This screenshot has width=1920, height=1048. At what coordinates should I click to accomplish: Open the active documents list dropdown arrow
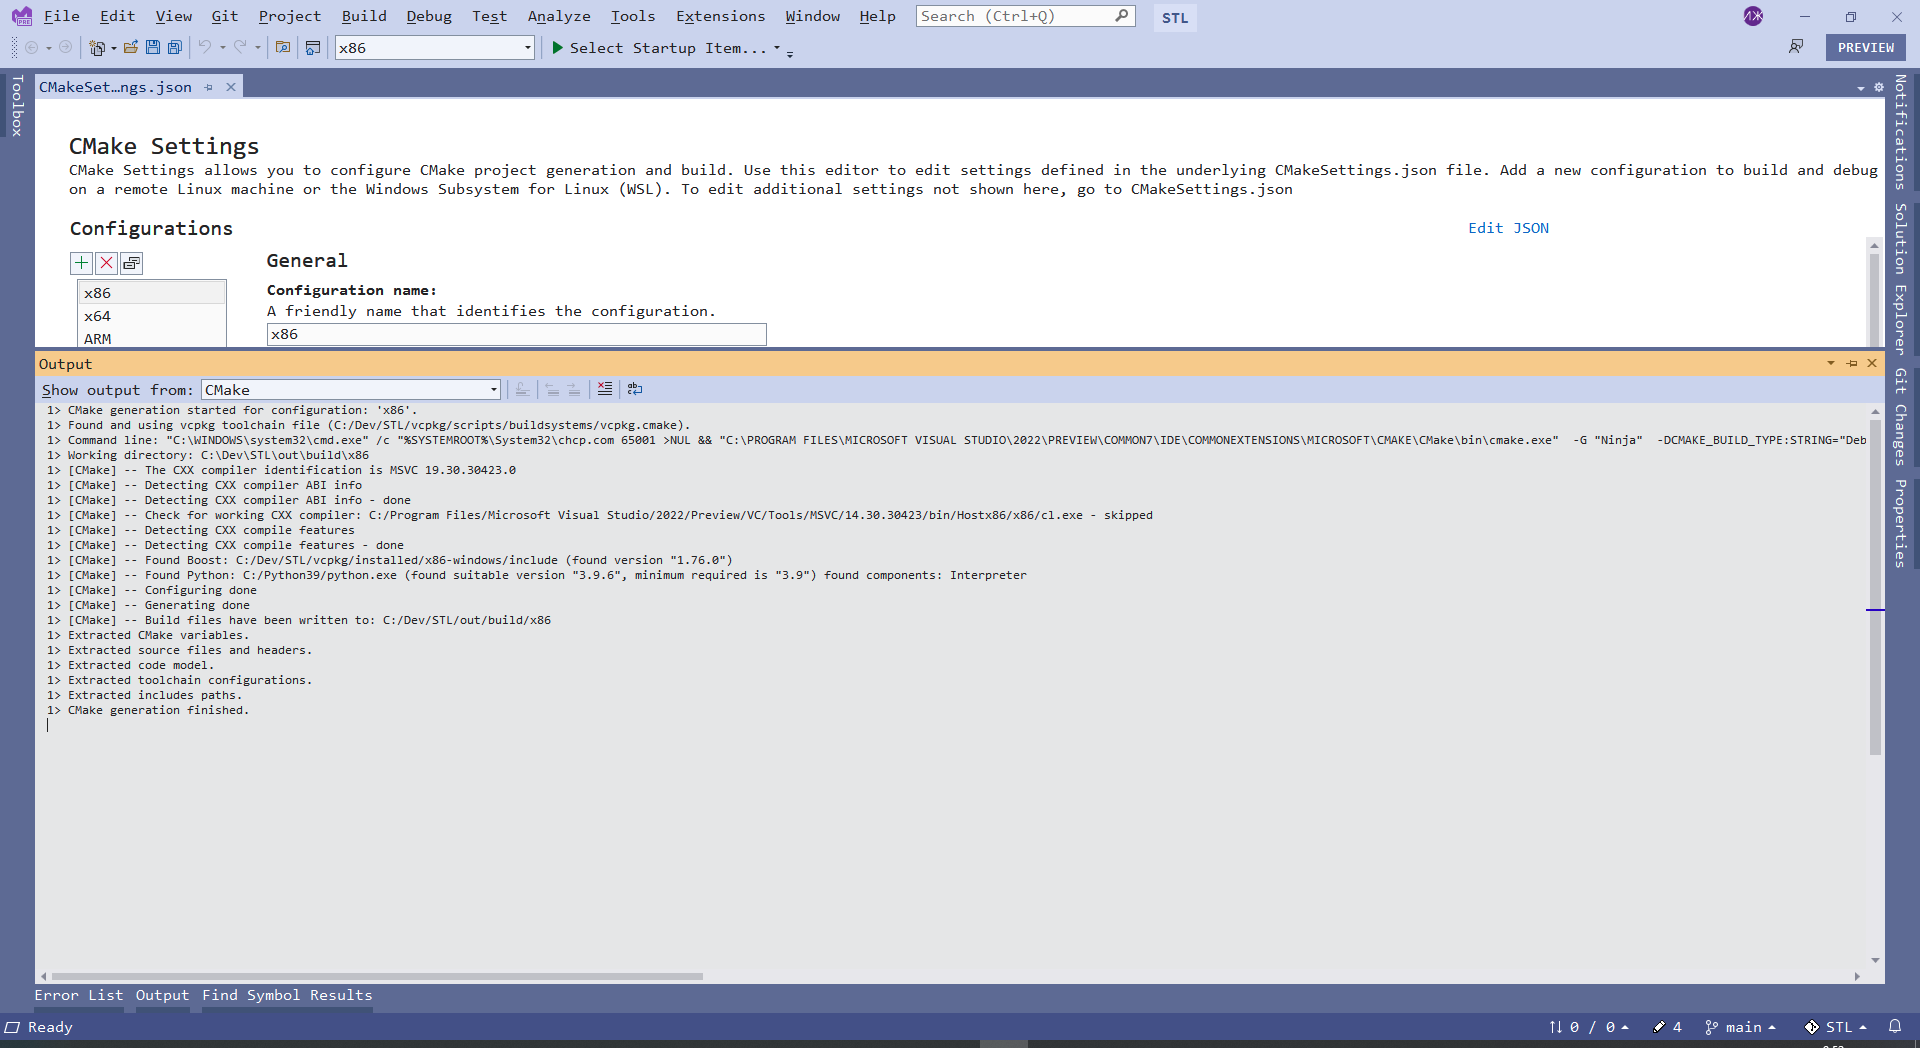point(1861,88)
